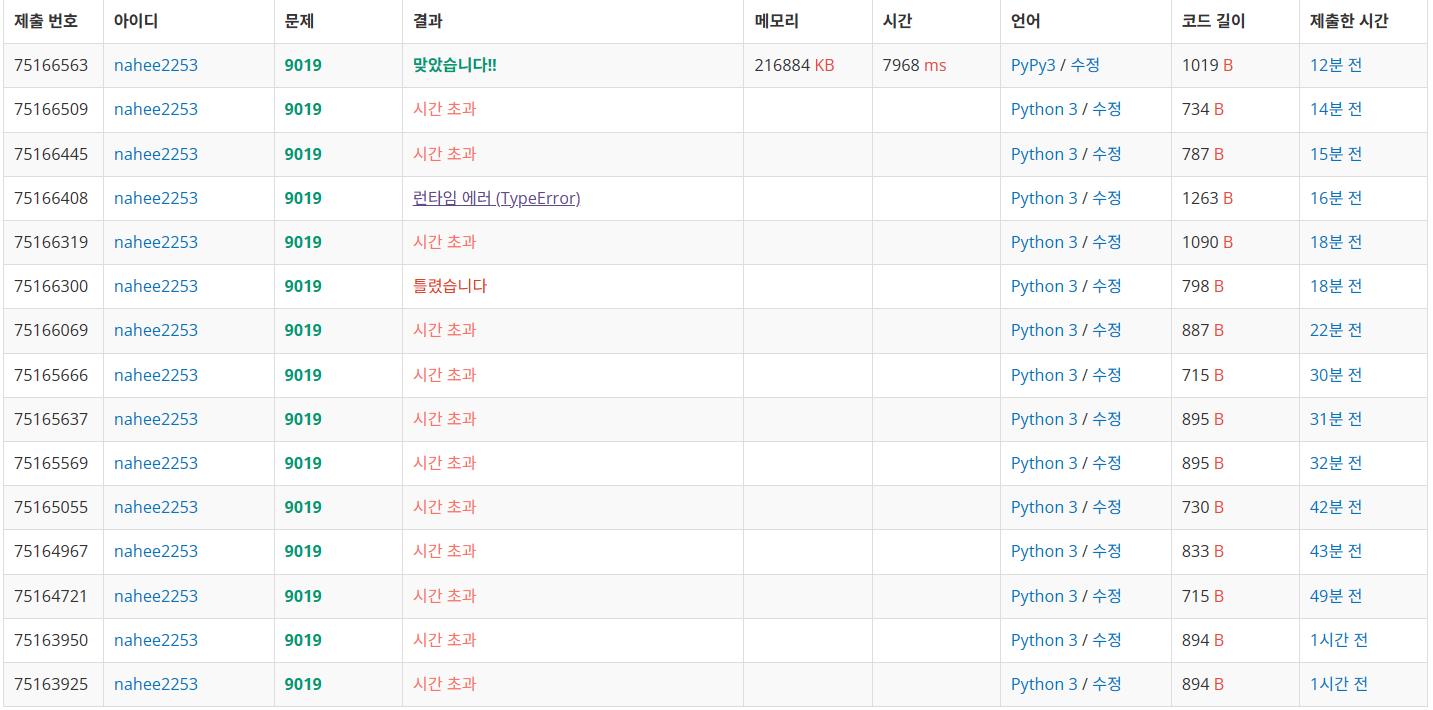Image resolution: width=1433 pixels, height=710 pixels.
Task: Click the 메모리 column header
Action: click(776, 21)
